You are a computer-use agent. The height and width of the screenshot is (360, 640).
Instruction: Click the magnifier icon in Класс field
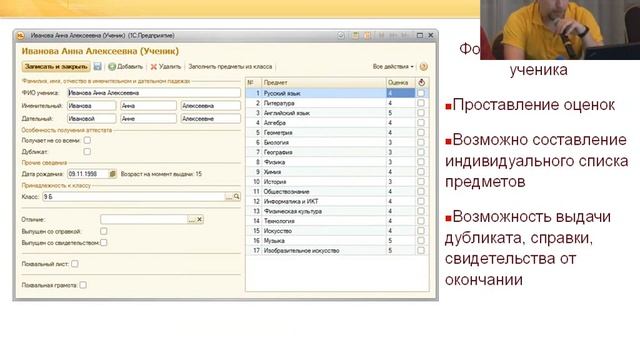point(236,197)
